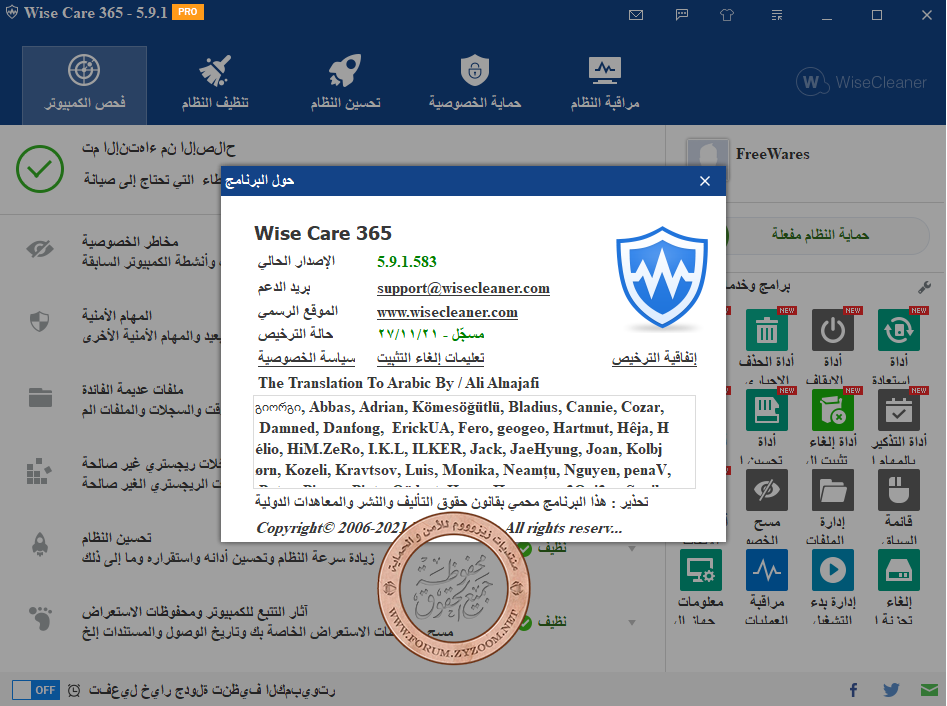This screenshot has height=706, width=947.
Task: Toggle the scheduled cleanup OFF switch
Action: [x=36, y=690]
